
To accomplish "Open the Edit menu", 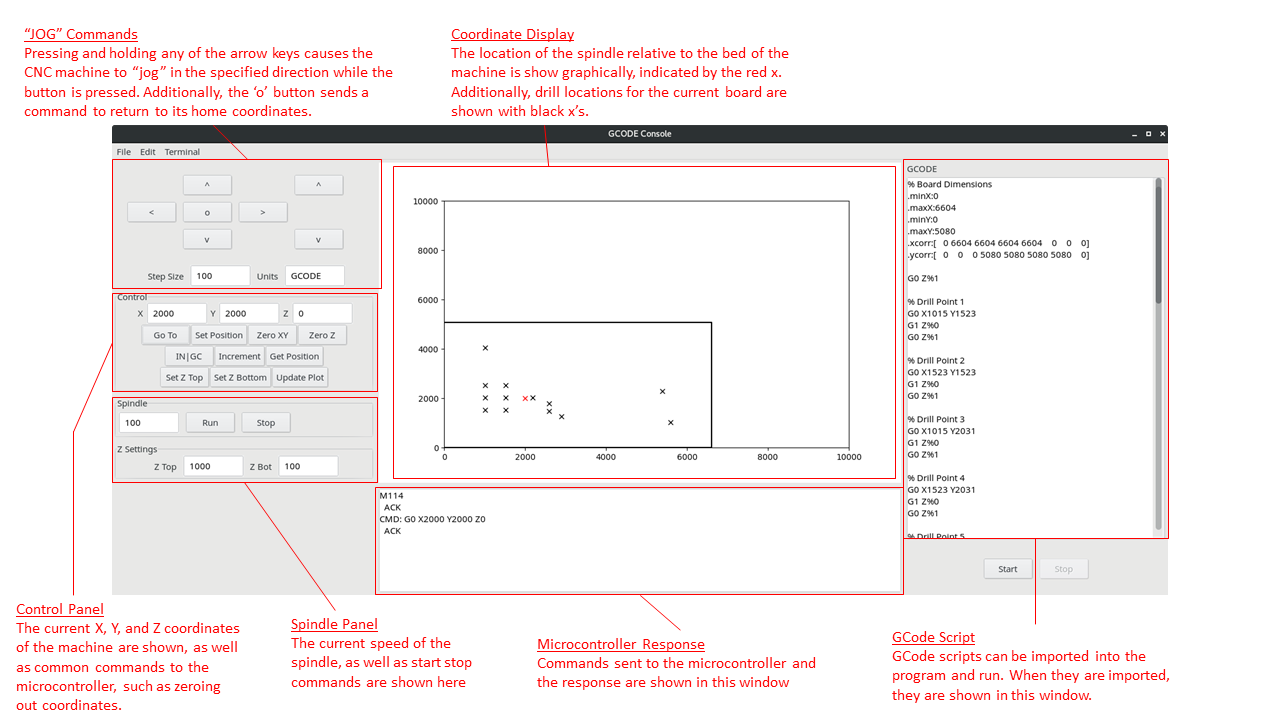I will click(x=148, y=152).
